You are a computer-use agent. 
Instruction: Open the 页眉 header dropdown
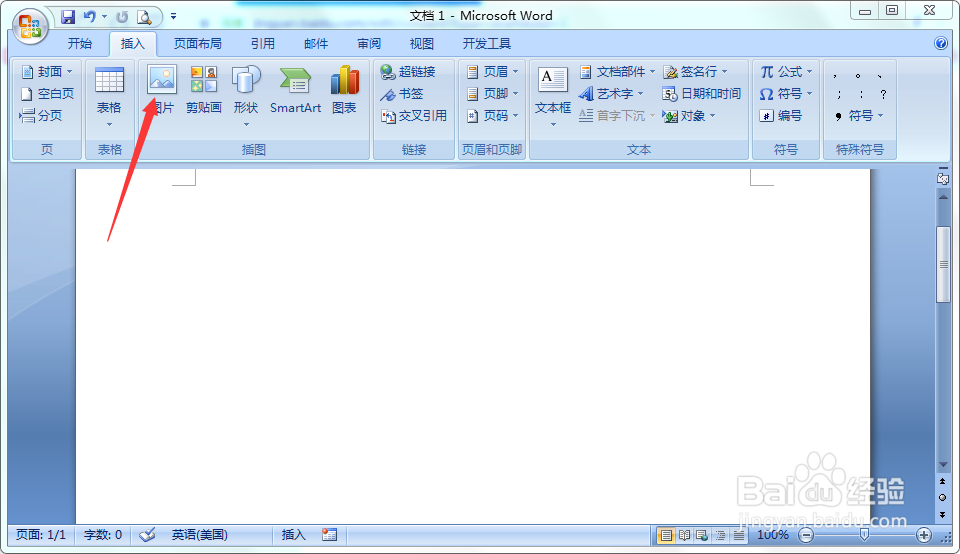[x=493, y=72]
